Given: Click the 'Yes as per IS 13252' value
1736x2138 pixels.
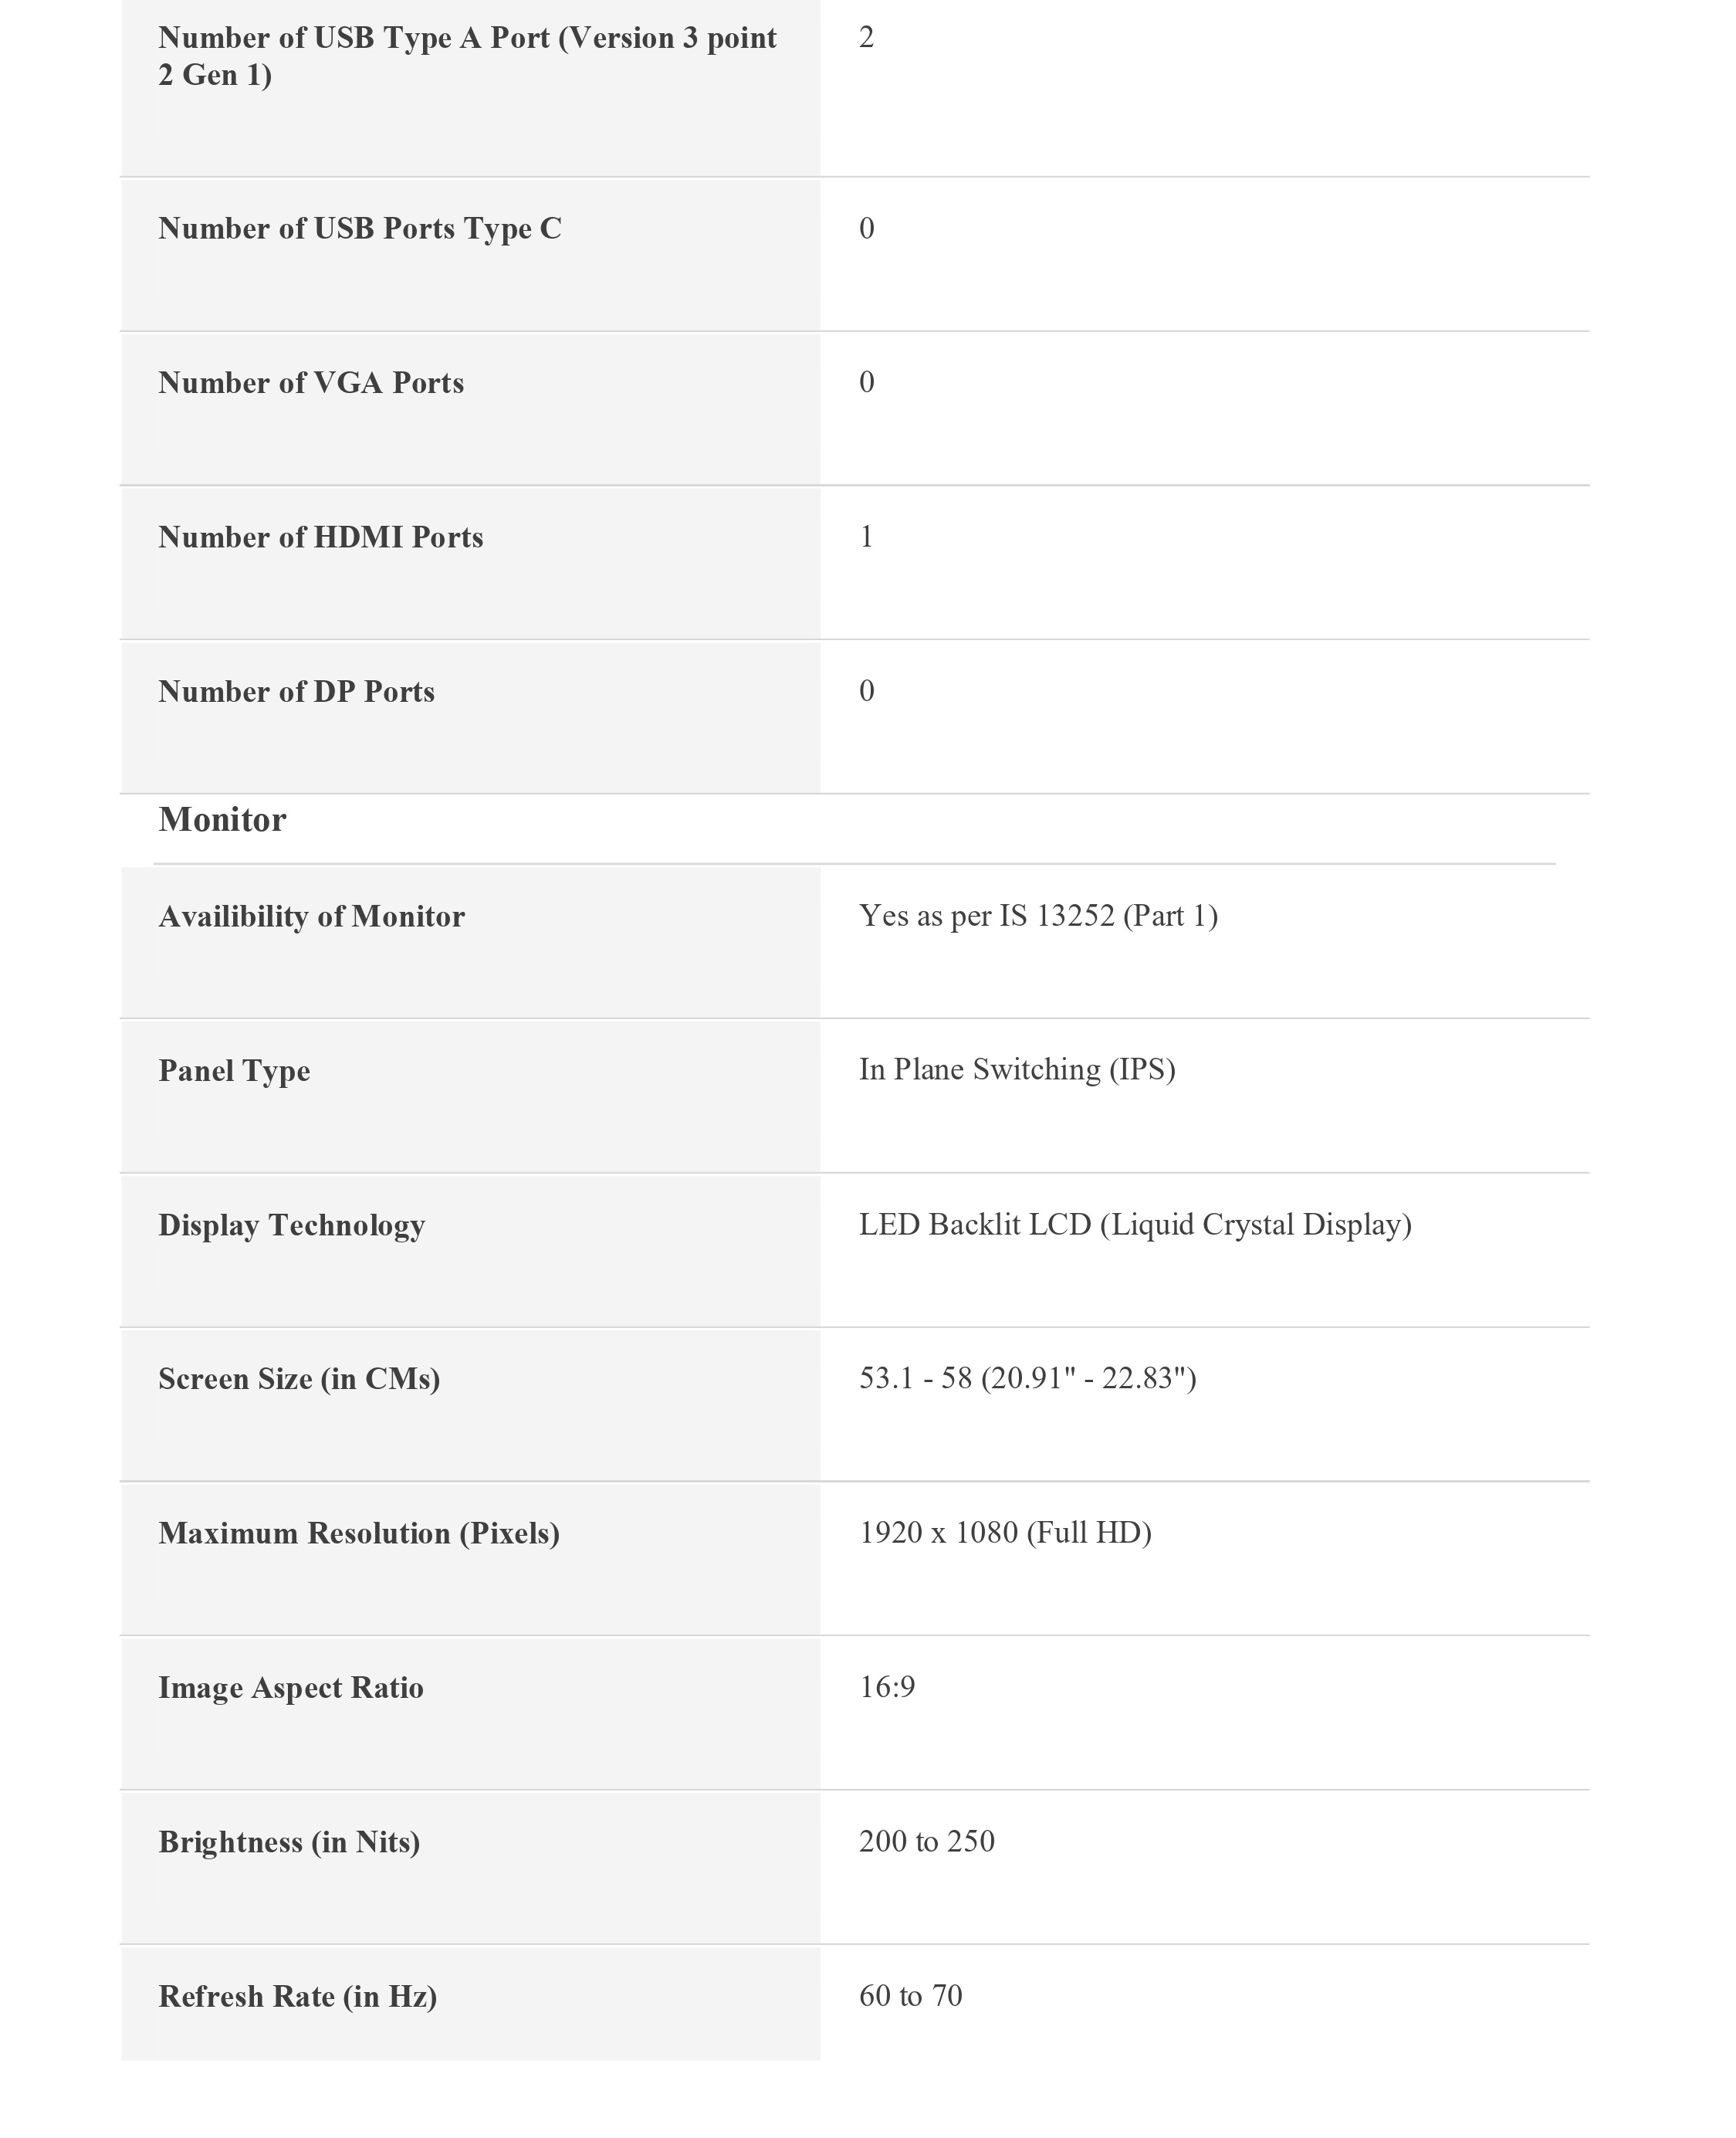Looking at the screenshot, I should coord(1038,915).
